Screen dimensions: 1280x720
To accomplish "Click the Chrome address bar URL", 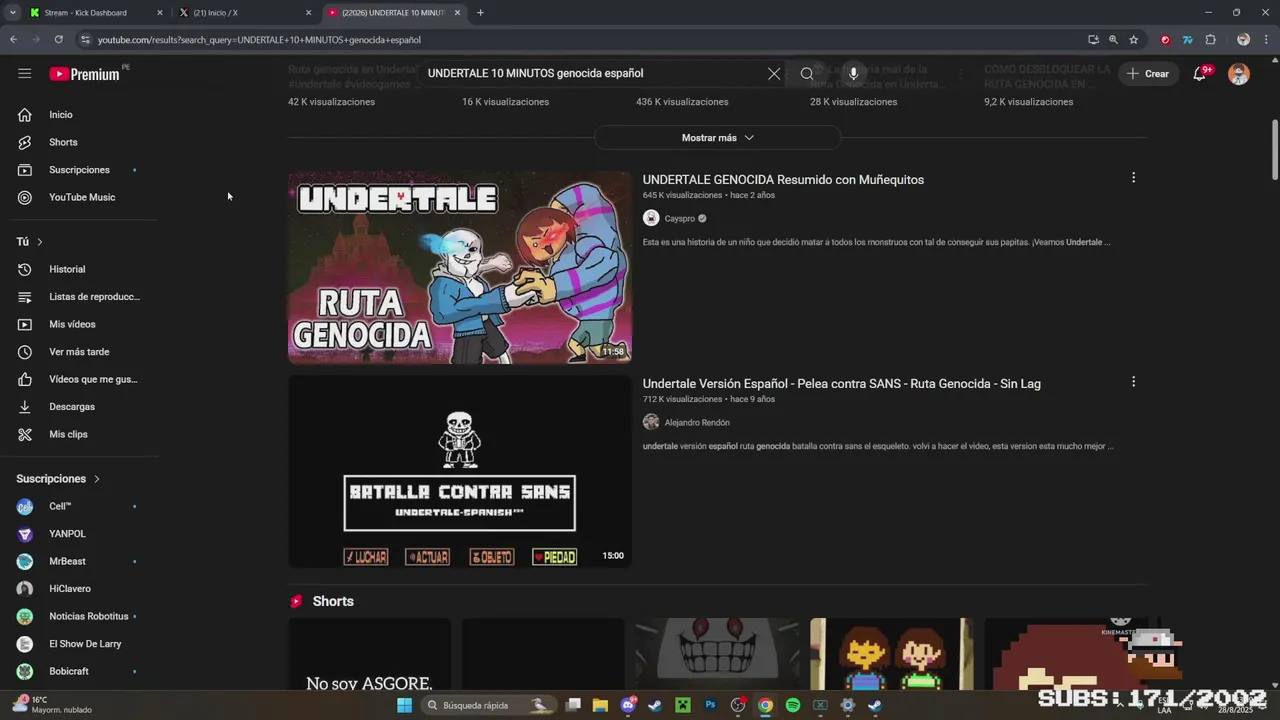I will (259, 40).
